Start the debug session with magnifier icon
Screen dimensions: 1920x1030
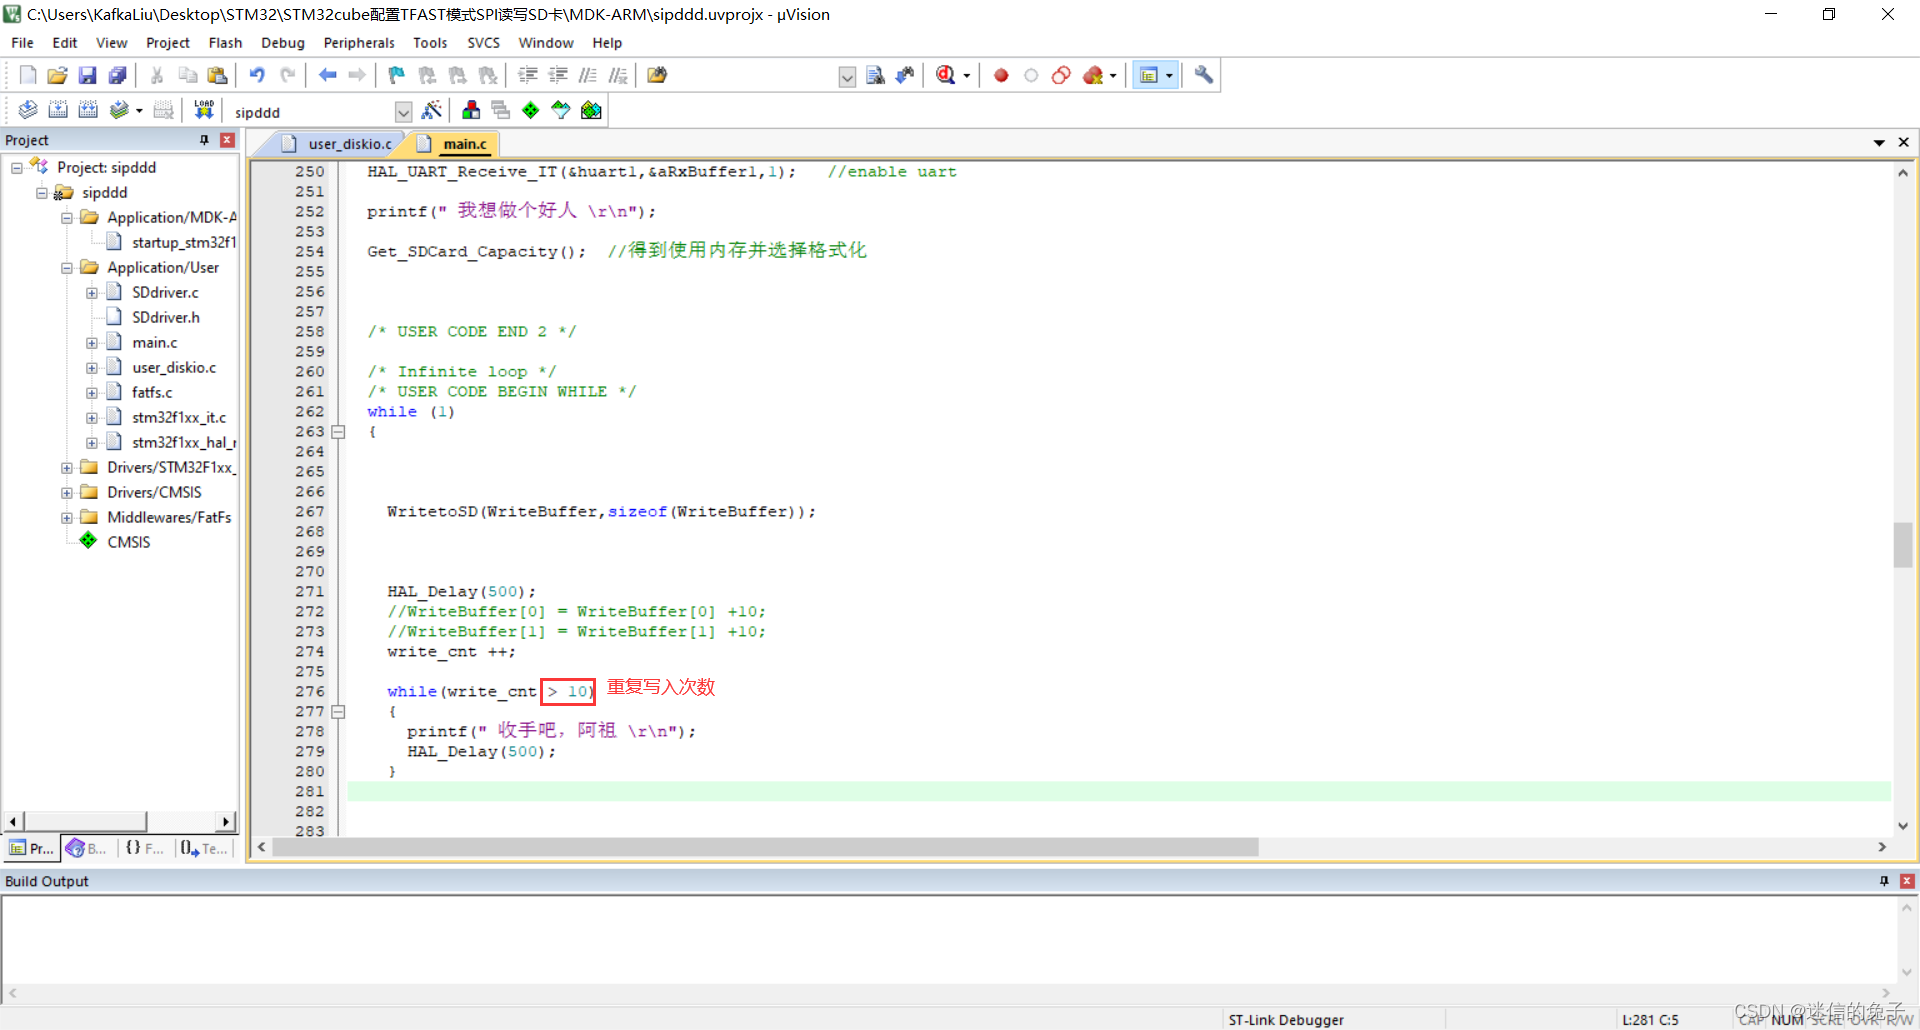[x=945, y=75]
